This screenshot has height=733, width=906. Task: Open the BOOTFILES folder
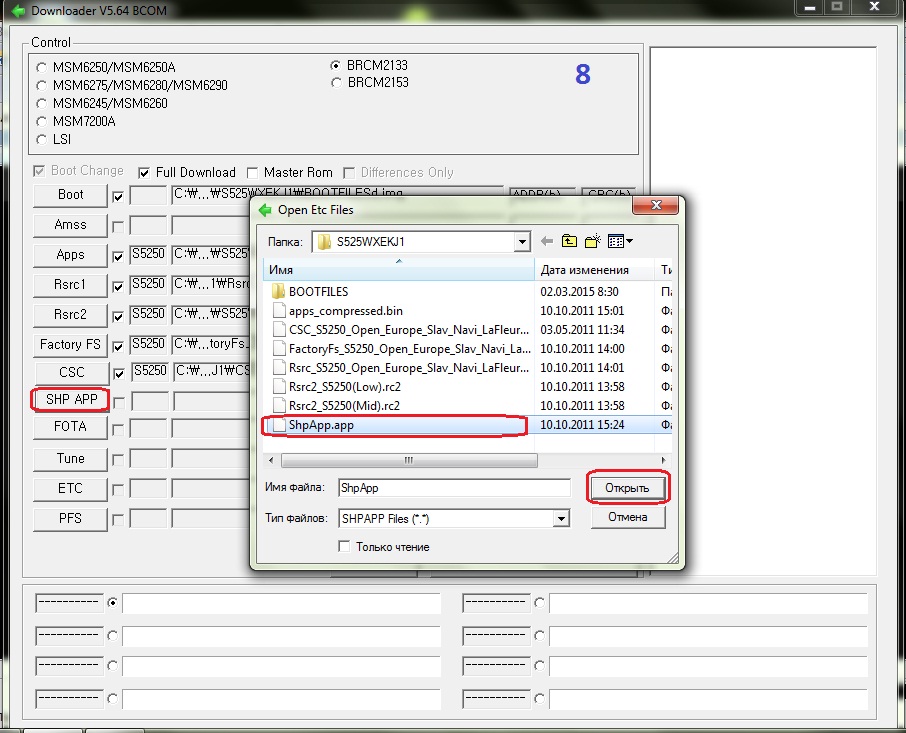(318, 291)
